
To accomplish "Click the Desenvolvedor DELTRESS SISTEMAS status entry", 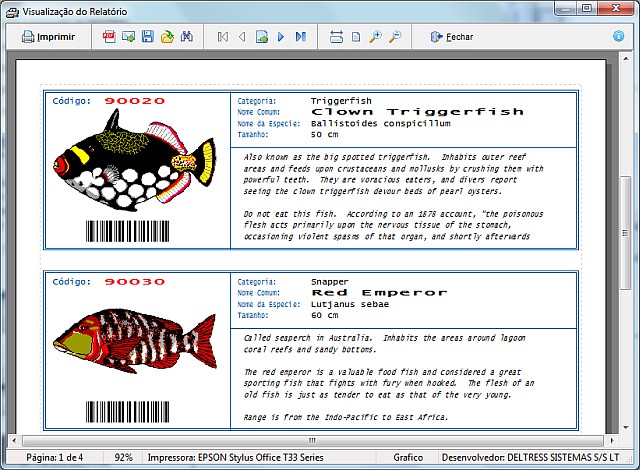I will [530, 457].
